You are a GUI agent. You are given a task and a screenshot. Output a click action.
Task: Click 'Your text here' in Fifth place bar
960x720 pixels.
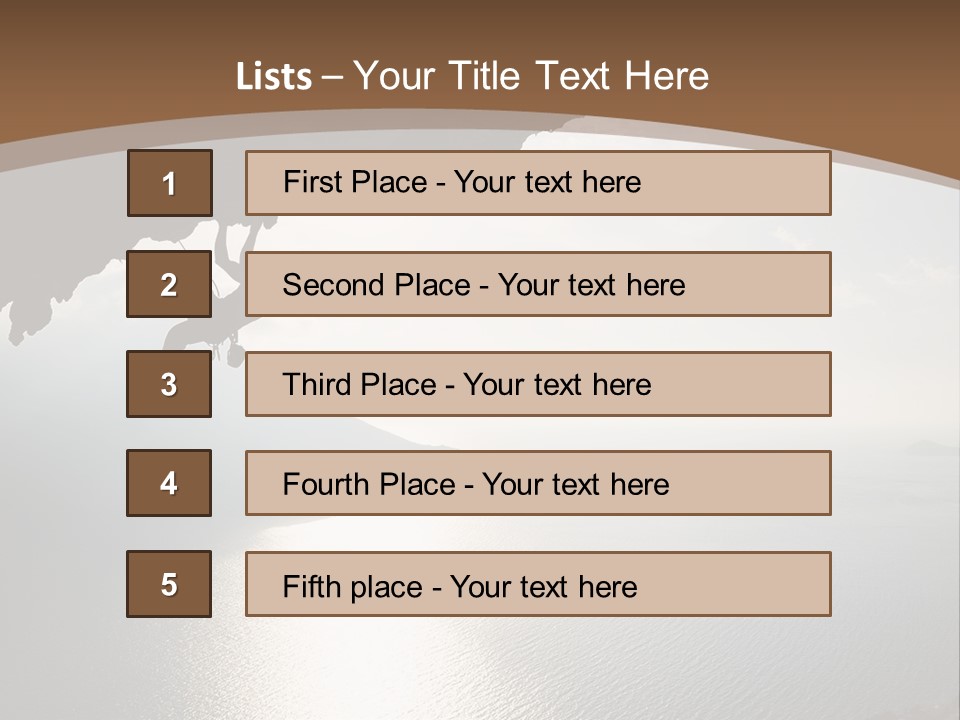pyautogui.click(x=544, y=587)
